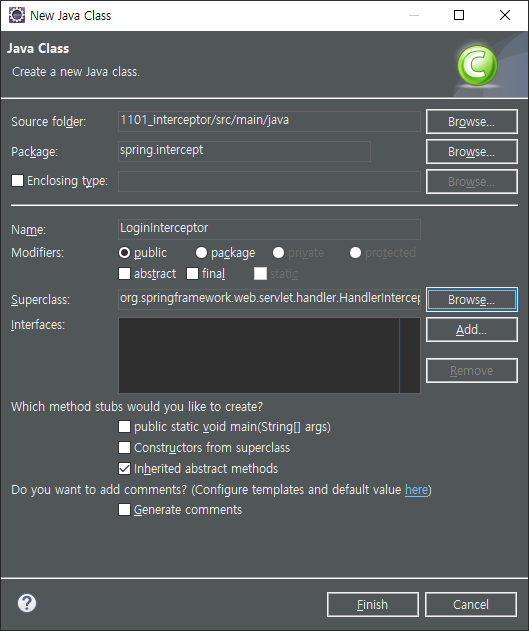Image resolution: width=529 pixels, height=631 pixels.
Task: Browse for the Superclass
Action: [471, 300]
